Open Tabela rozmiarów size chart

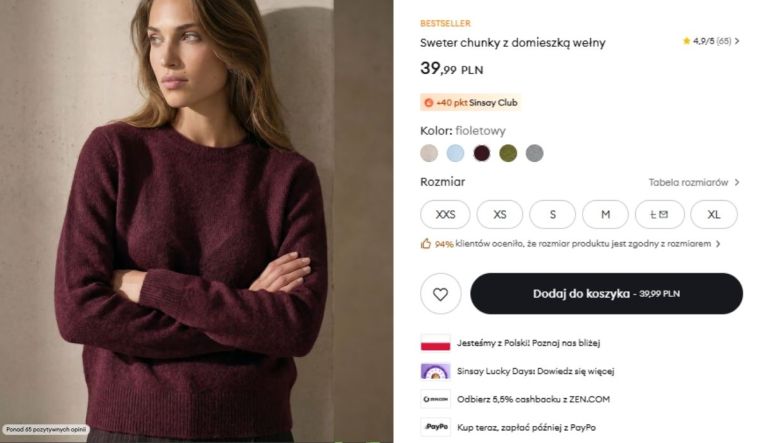(694, 183)
